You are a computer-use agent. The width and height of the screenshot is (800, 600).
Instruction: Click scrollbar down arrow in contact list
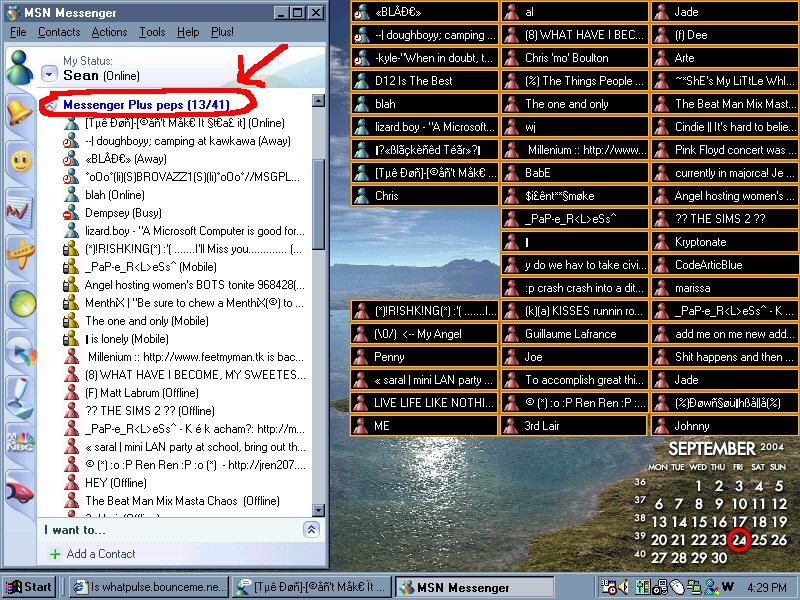tap(318, 510)
